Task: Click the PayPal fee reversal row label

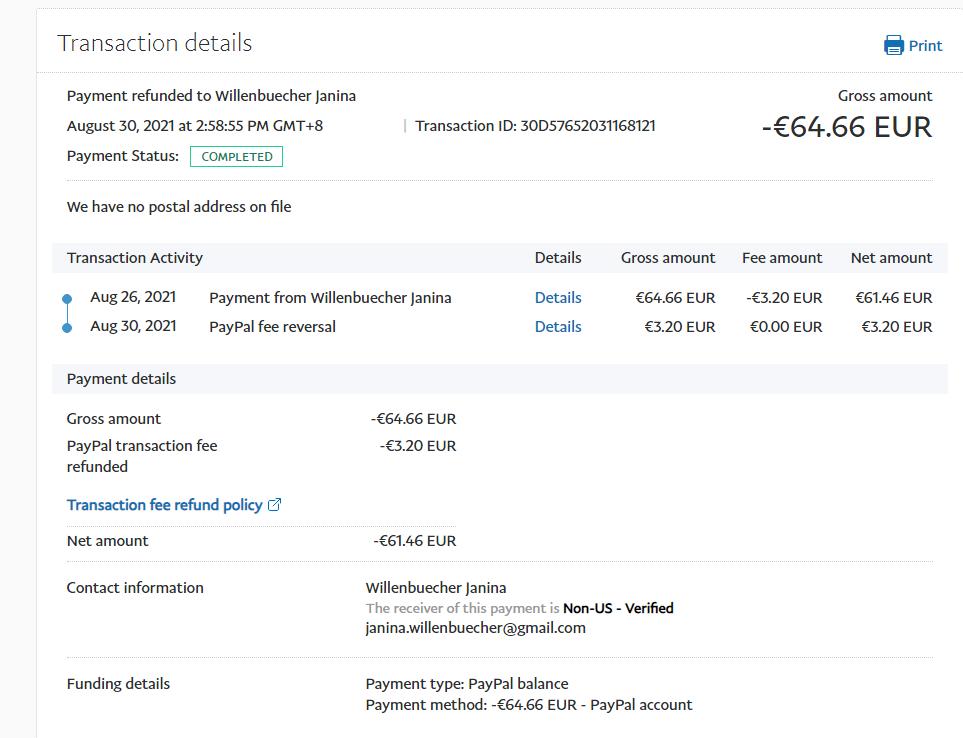Action: click(272, 326)
